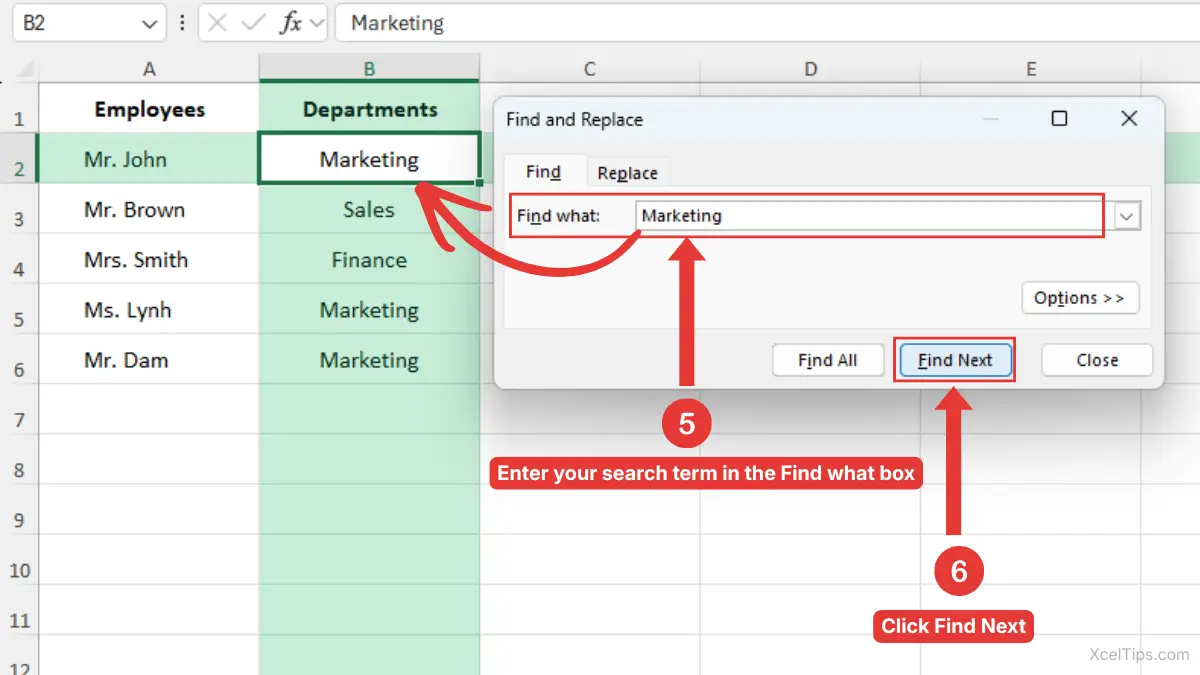Select row 4 header
Image resolution: width=1200 pixels, height=675 pixels.
pos(19,260)
